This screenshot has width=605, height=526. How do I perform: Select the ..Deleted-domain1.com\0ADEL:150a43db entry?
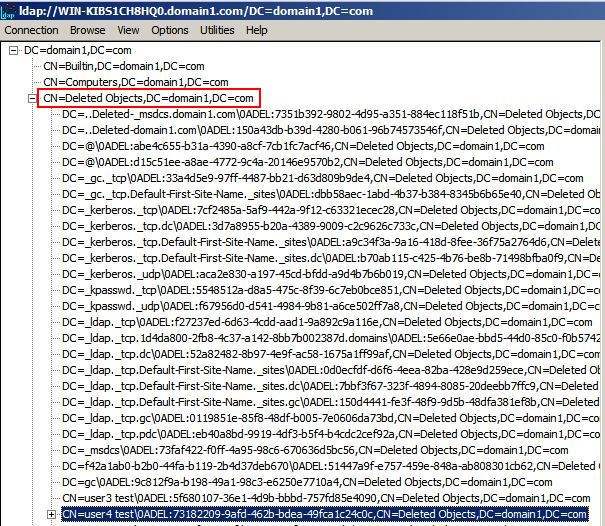(331, 130)
